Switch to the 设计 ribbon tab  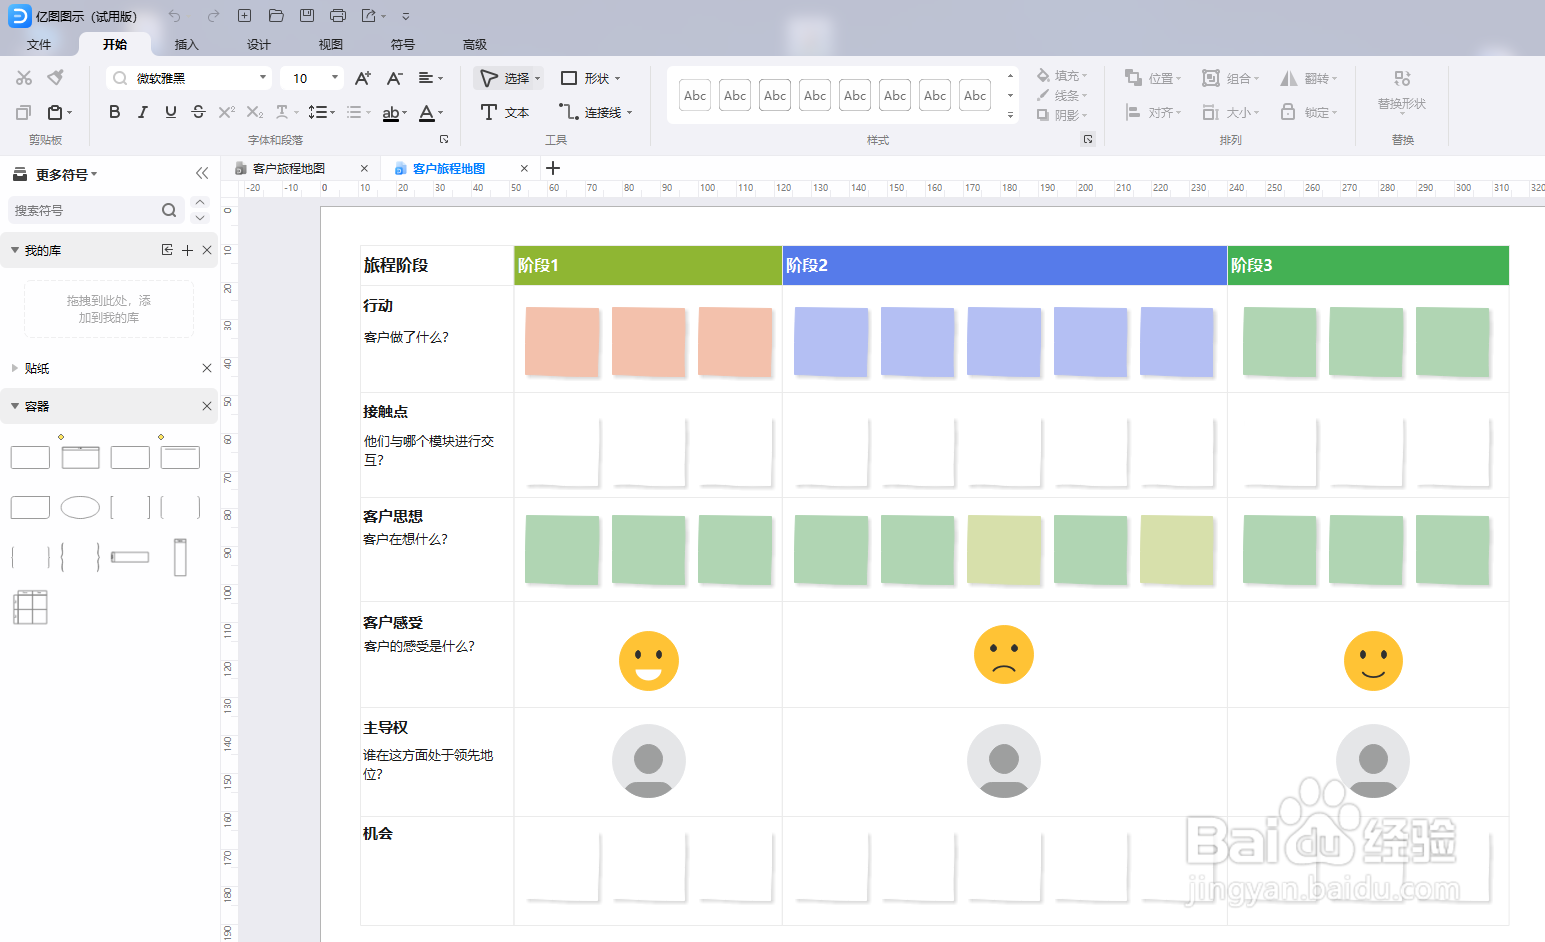(x=259, y=44)
